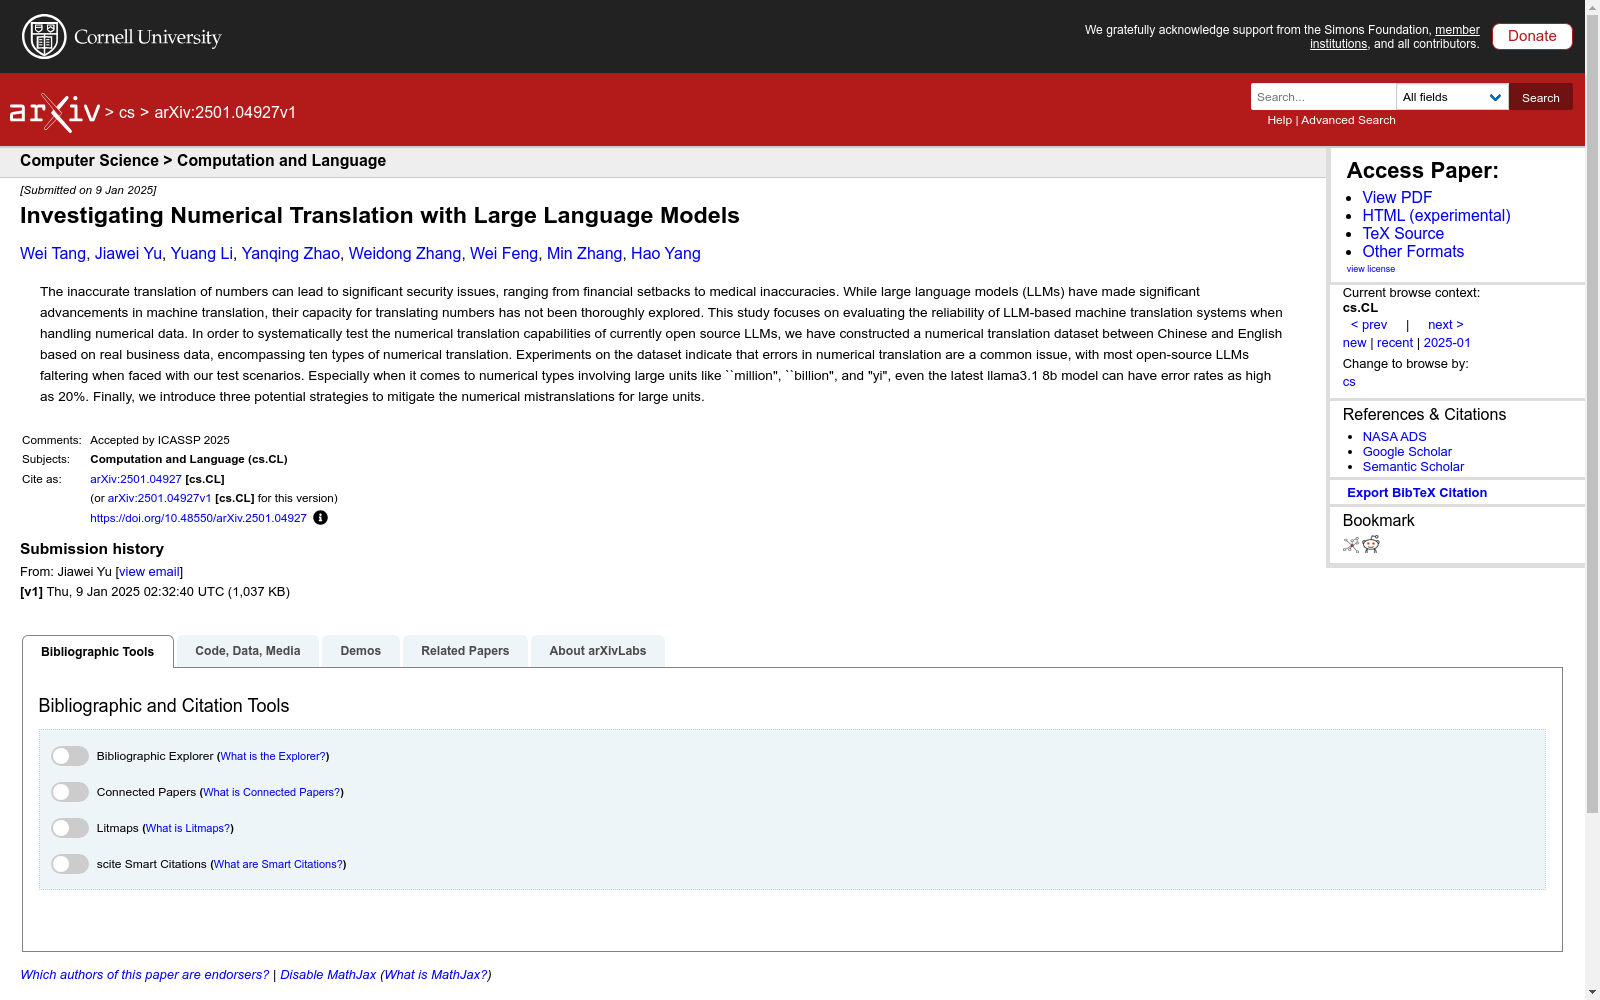Open author Yuang Li link
The width and height of the screenshot is (1600, 1000).
click(201, 254)
